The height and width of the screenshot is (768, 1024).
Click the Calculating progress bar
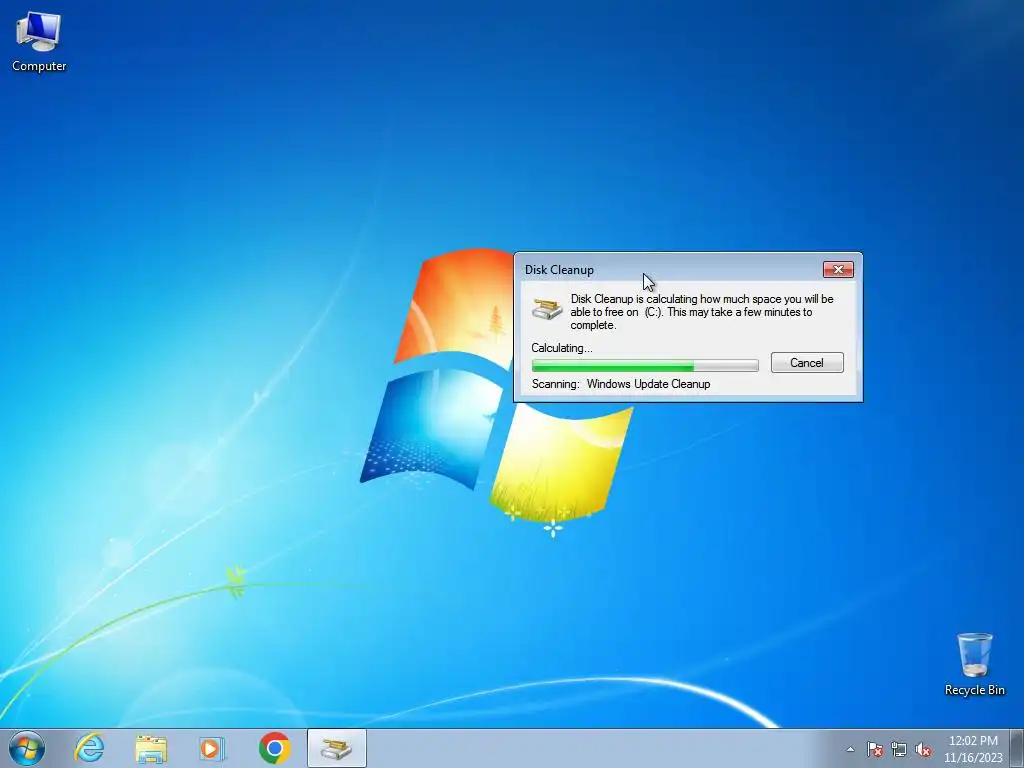point(645,366)
